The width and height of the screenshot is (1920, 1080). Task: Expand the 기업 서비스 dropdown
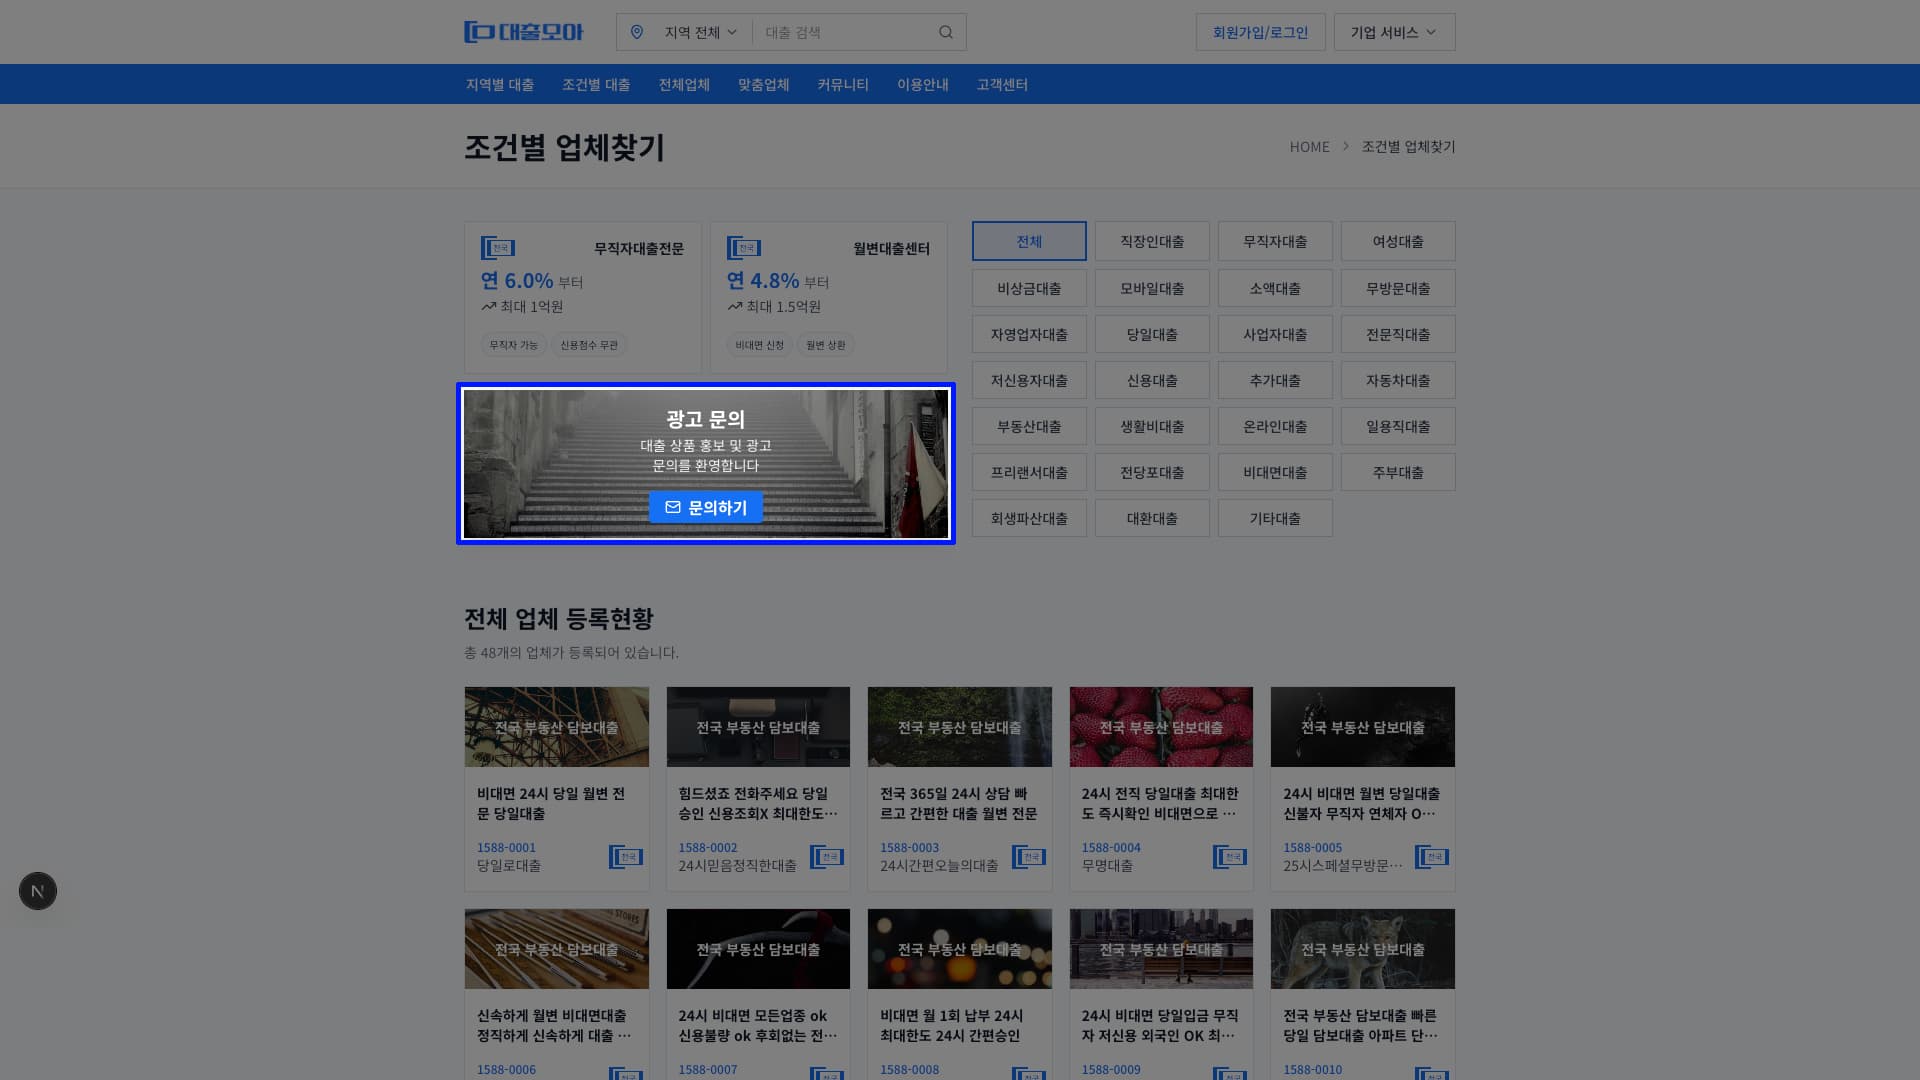point(1394,31)
